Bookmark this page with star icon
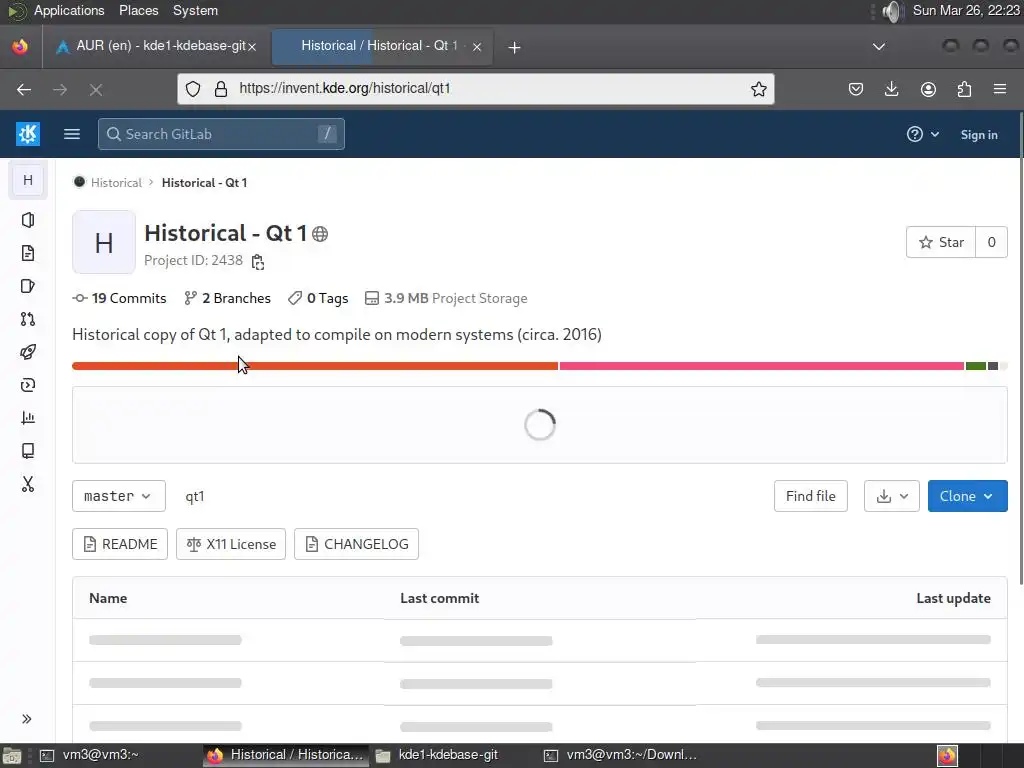Screen dimensions: 1024x768 tap(758, 89)
